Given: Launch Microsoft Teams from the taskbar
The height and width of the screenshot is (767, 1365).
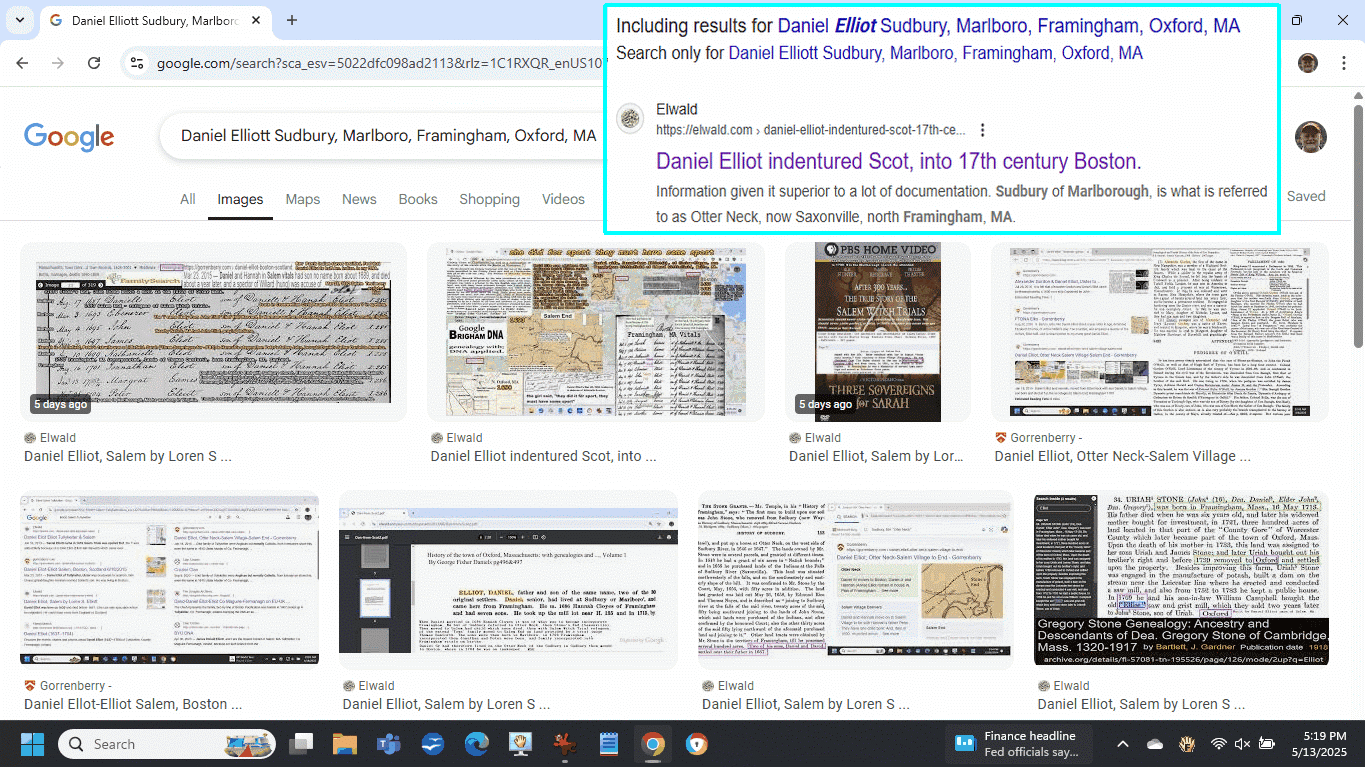Looking at the screenshot, I should click(388, 744).
